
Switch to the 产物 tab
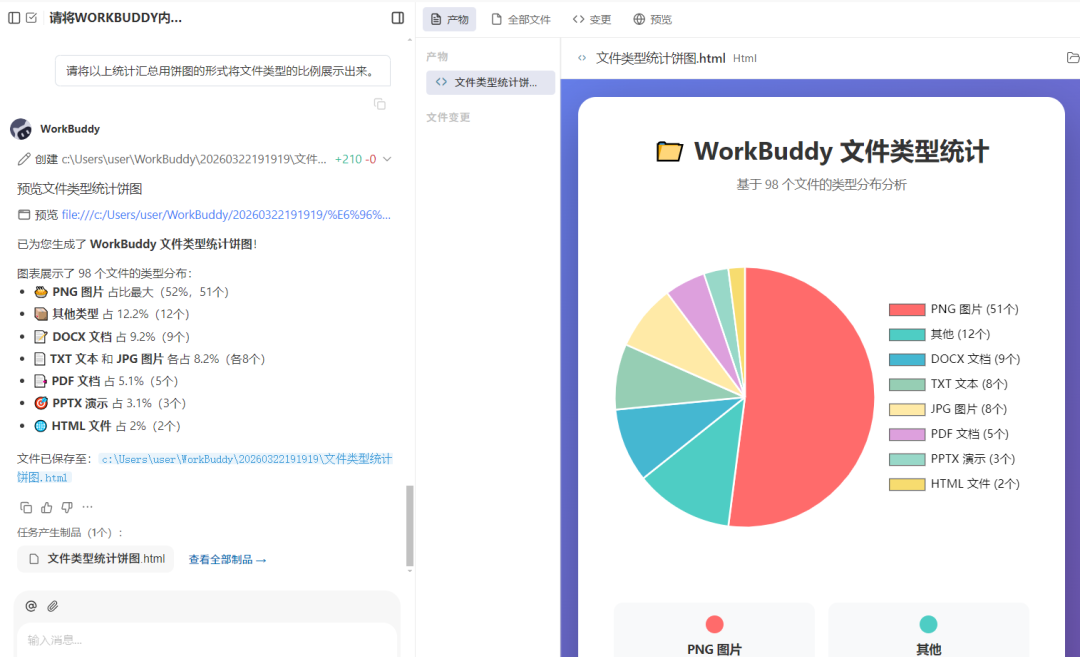coord(449,19)
